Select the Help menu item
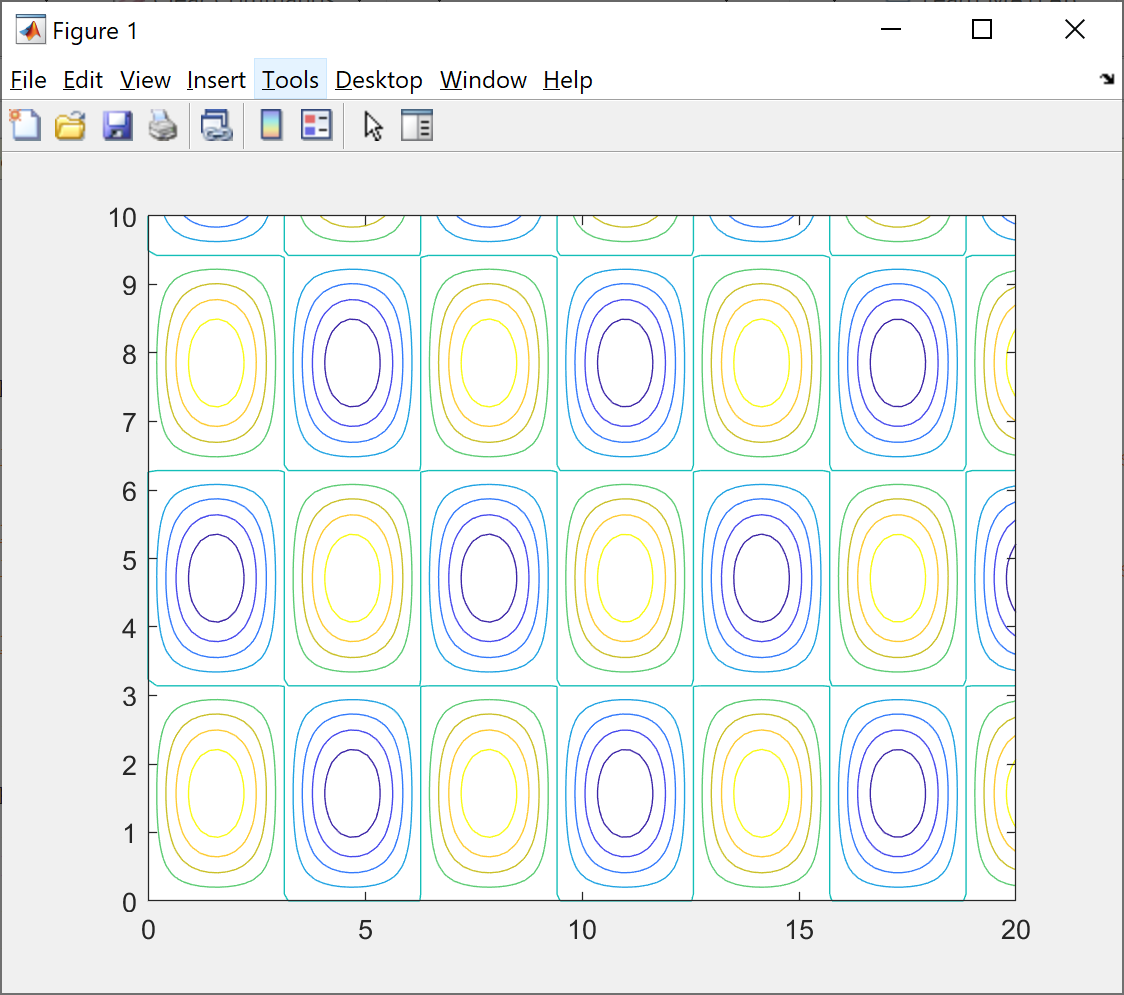1124x995 pixels. tap(568, 80)
